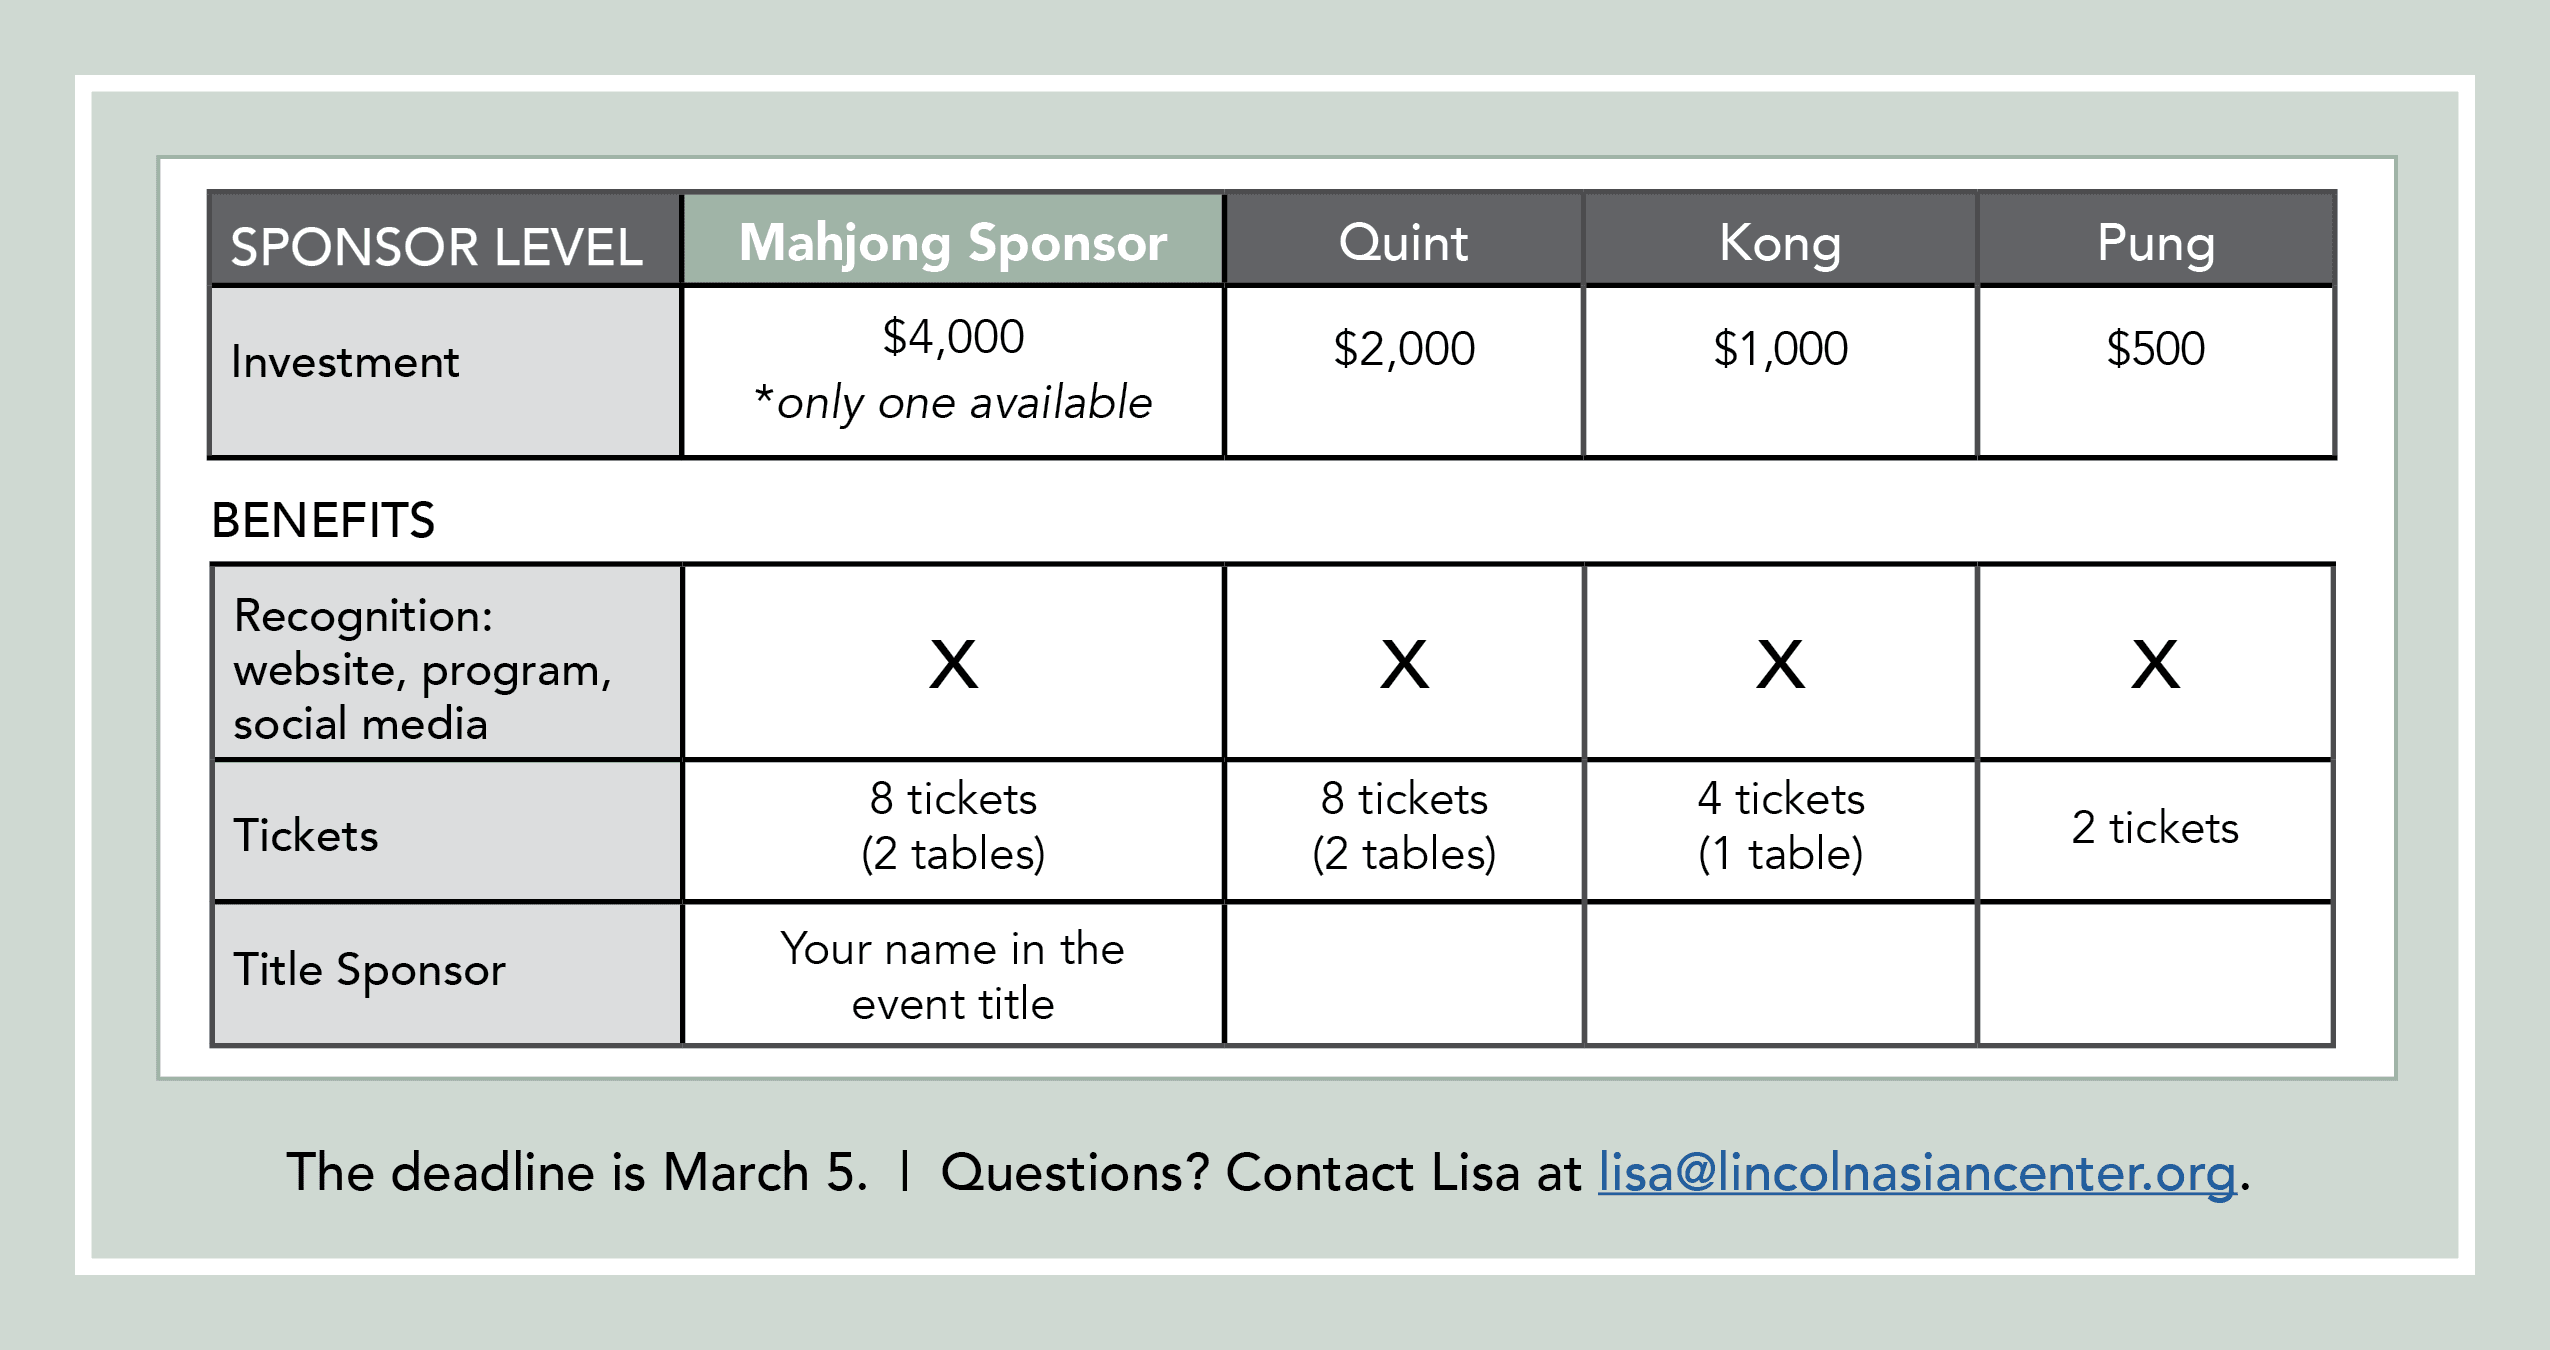The width and height of the screenshot is (2550, 1350).
Task: Select the Title Sponsor row label
Action: tap(370, 970)
